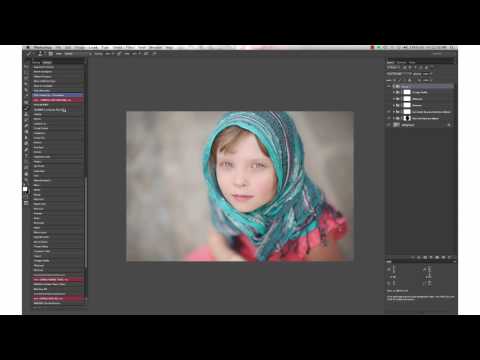This screenshot has width=480, height=360.
Task: Click the lock icon on the Background layer
Action: tap(449, 125)
